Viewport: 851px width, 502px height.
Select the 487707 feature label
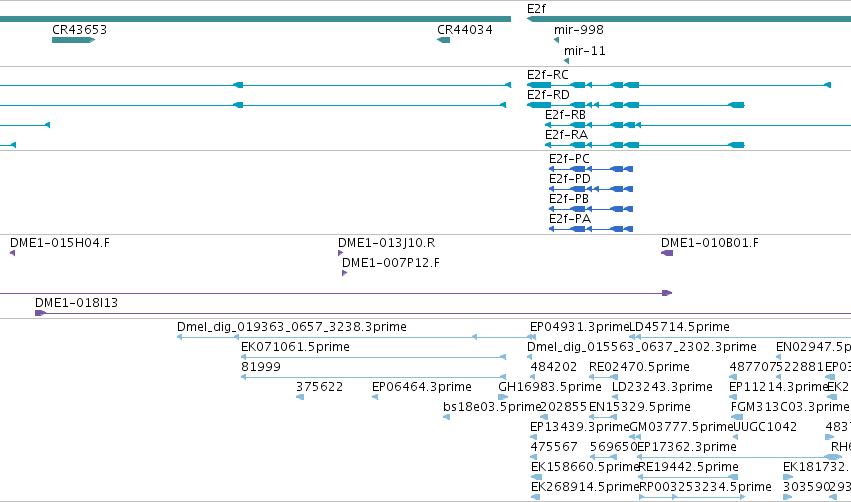pos(753,367)
